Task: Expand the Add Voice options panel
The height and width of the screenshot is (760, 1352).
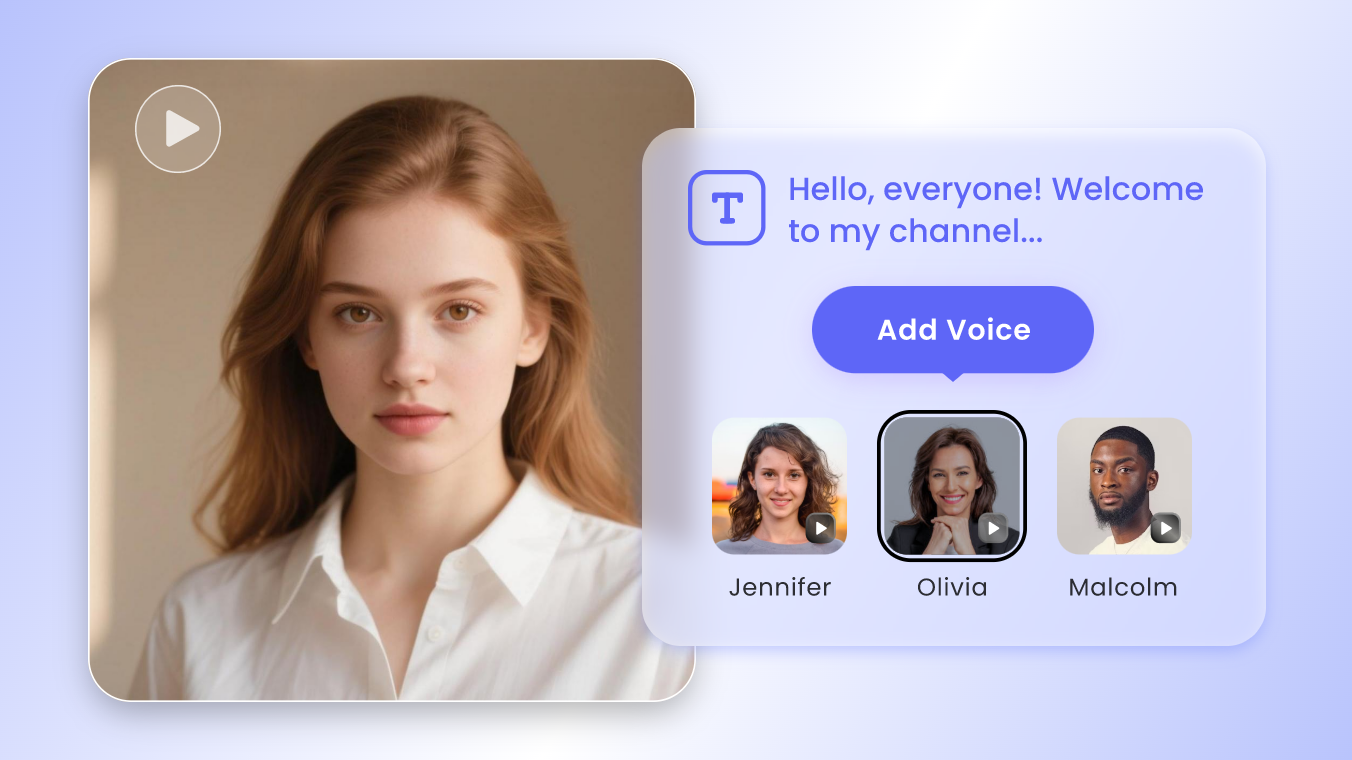Action: coord(952,330)
